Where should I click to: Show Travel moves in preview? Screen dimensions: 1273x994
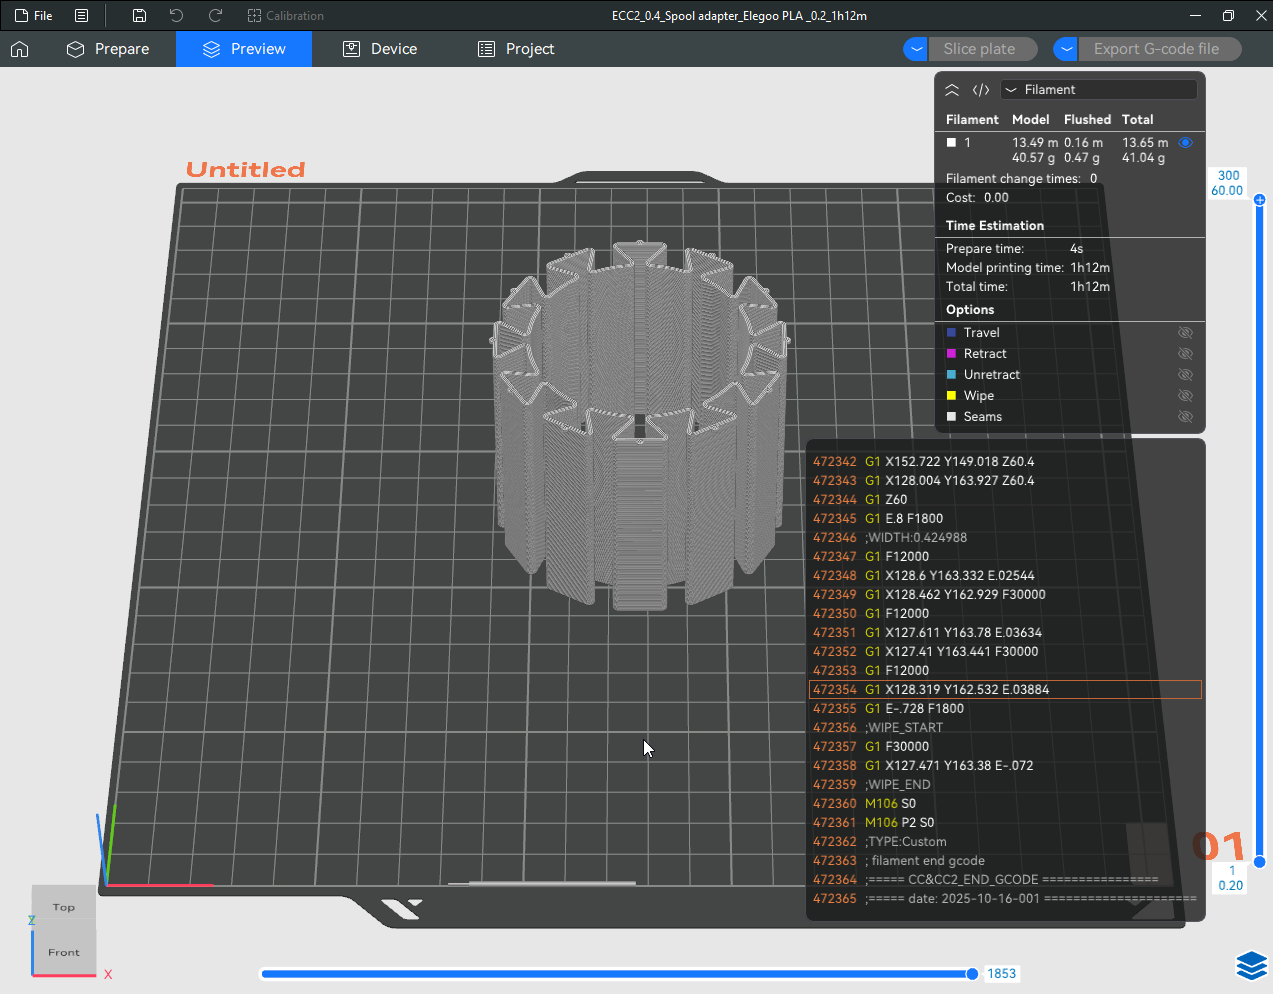pos(1185,333)
